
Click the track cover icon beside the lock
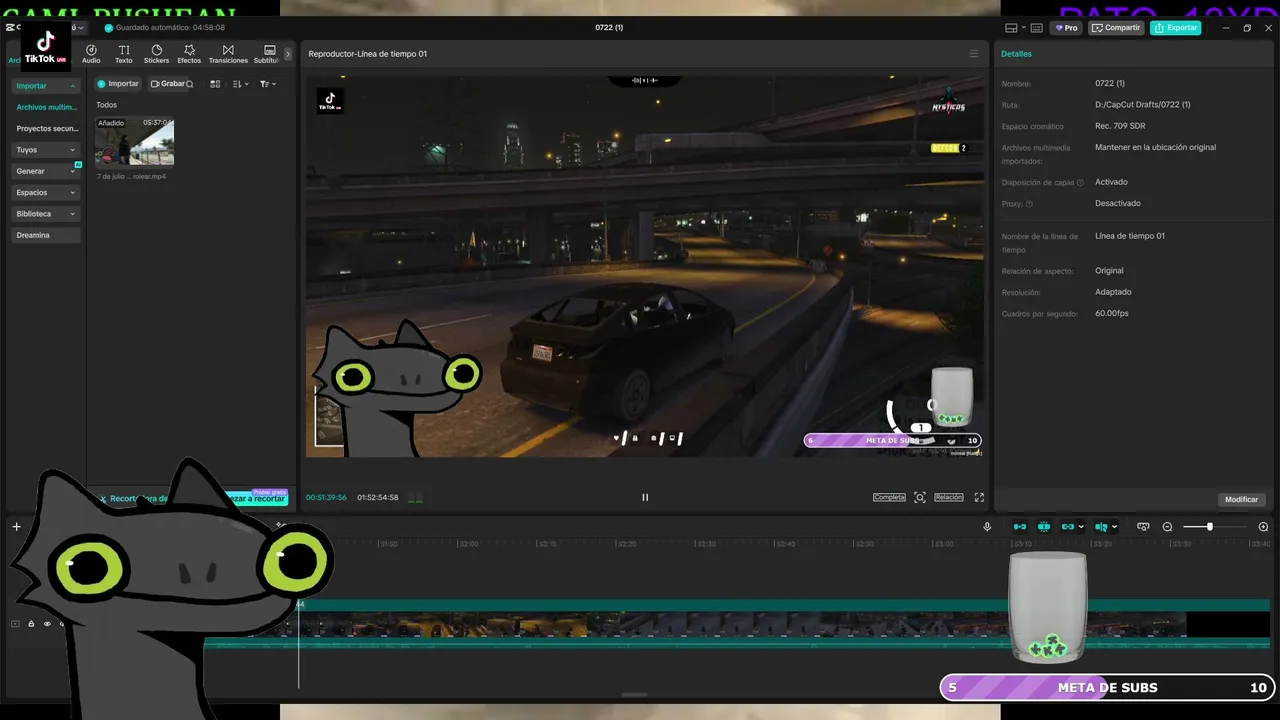pos(15,624)
